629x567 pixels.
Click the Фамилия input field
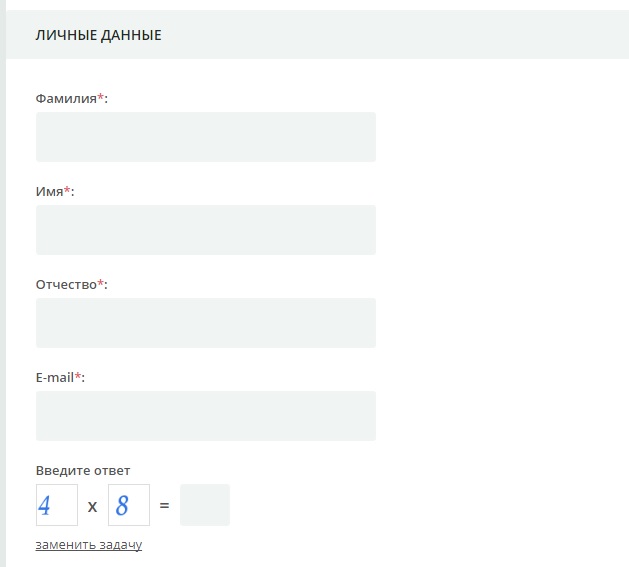point(205,137)
